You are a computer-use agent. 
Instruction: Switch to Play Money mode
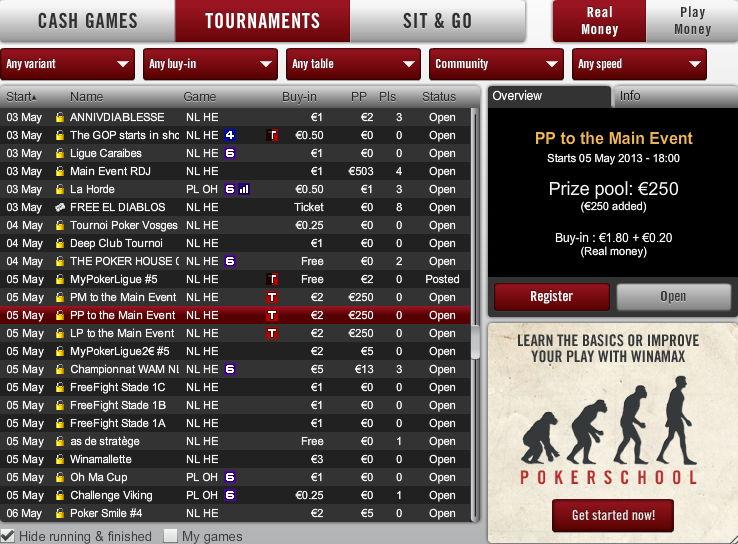pyautogui.click(x=692, y=21)
